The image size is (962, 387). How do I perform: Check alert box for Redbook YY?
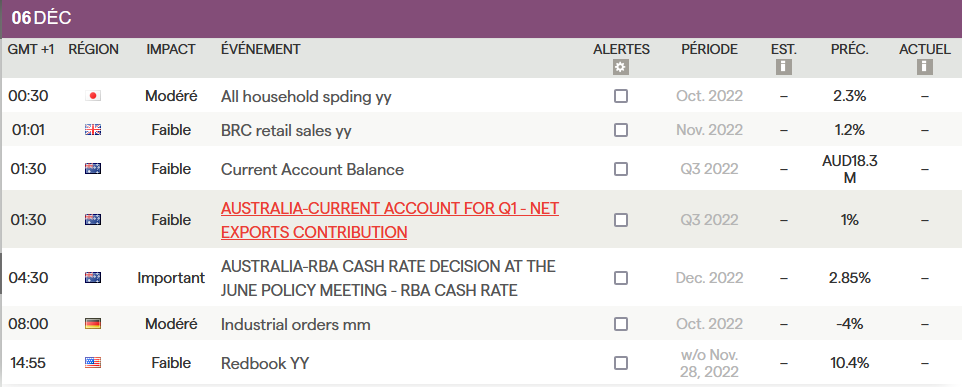pyautogui.click(x=621, y=363)
